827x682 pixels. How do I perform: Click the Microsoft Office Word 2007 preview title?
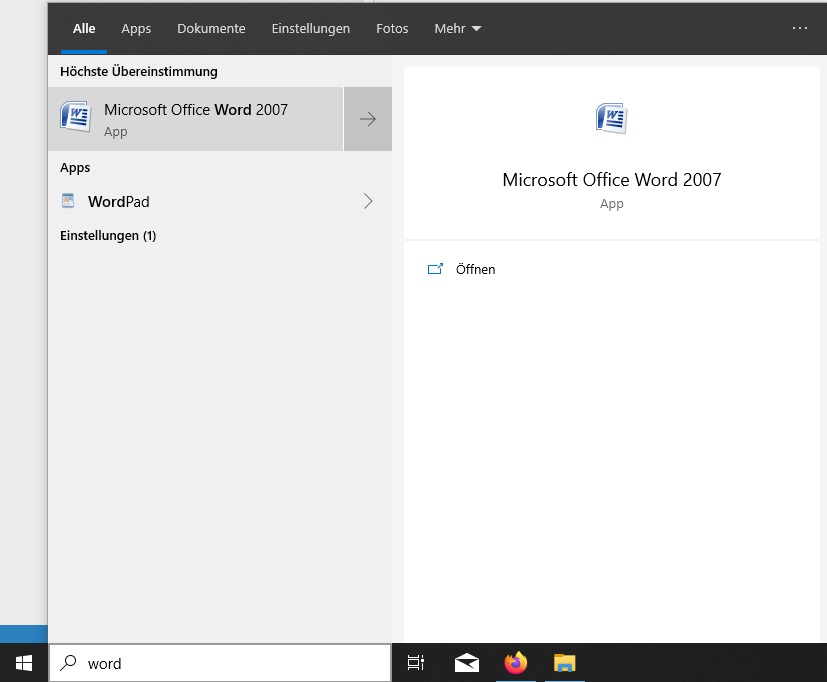[x=611, y=180]
